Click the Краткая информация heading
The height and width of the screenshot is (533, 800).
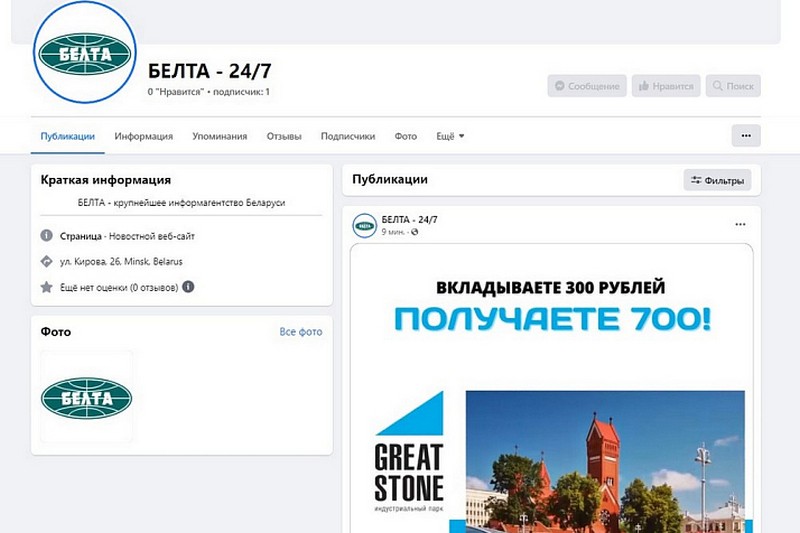tap(106, 180)
